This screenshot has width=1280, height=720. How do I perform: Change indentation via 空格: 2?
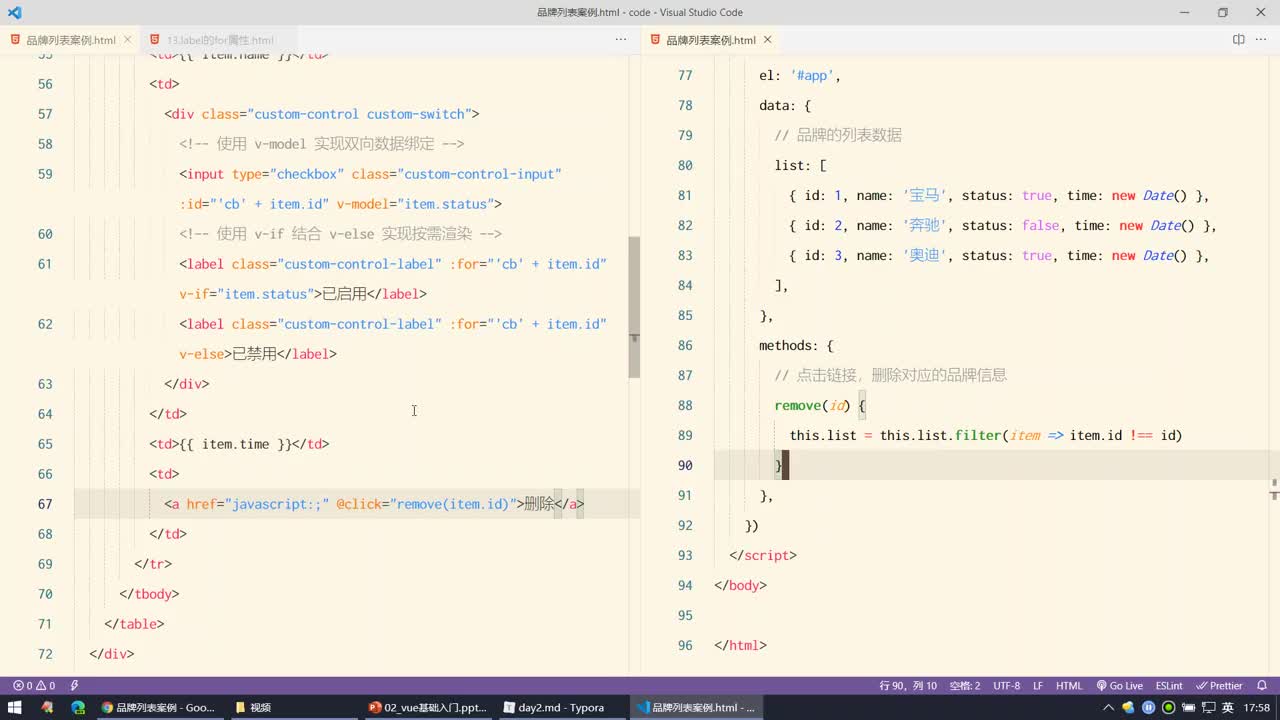pos(964,686)
